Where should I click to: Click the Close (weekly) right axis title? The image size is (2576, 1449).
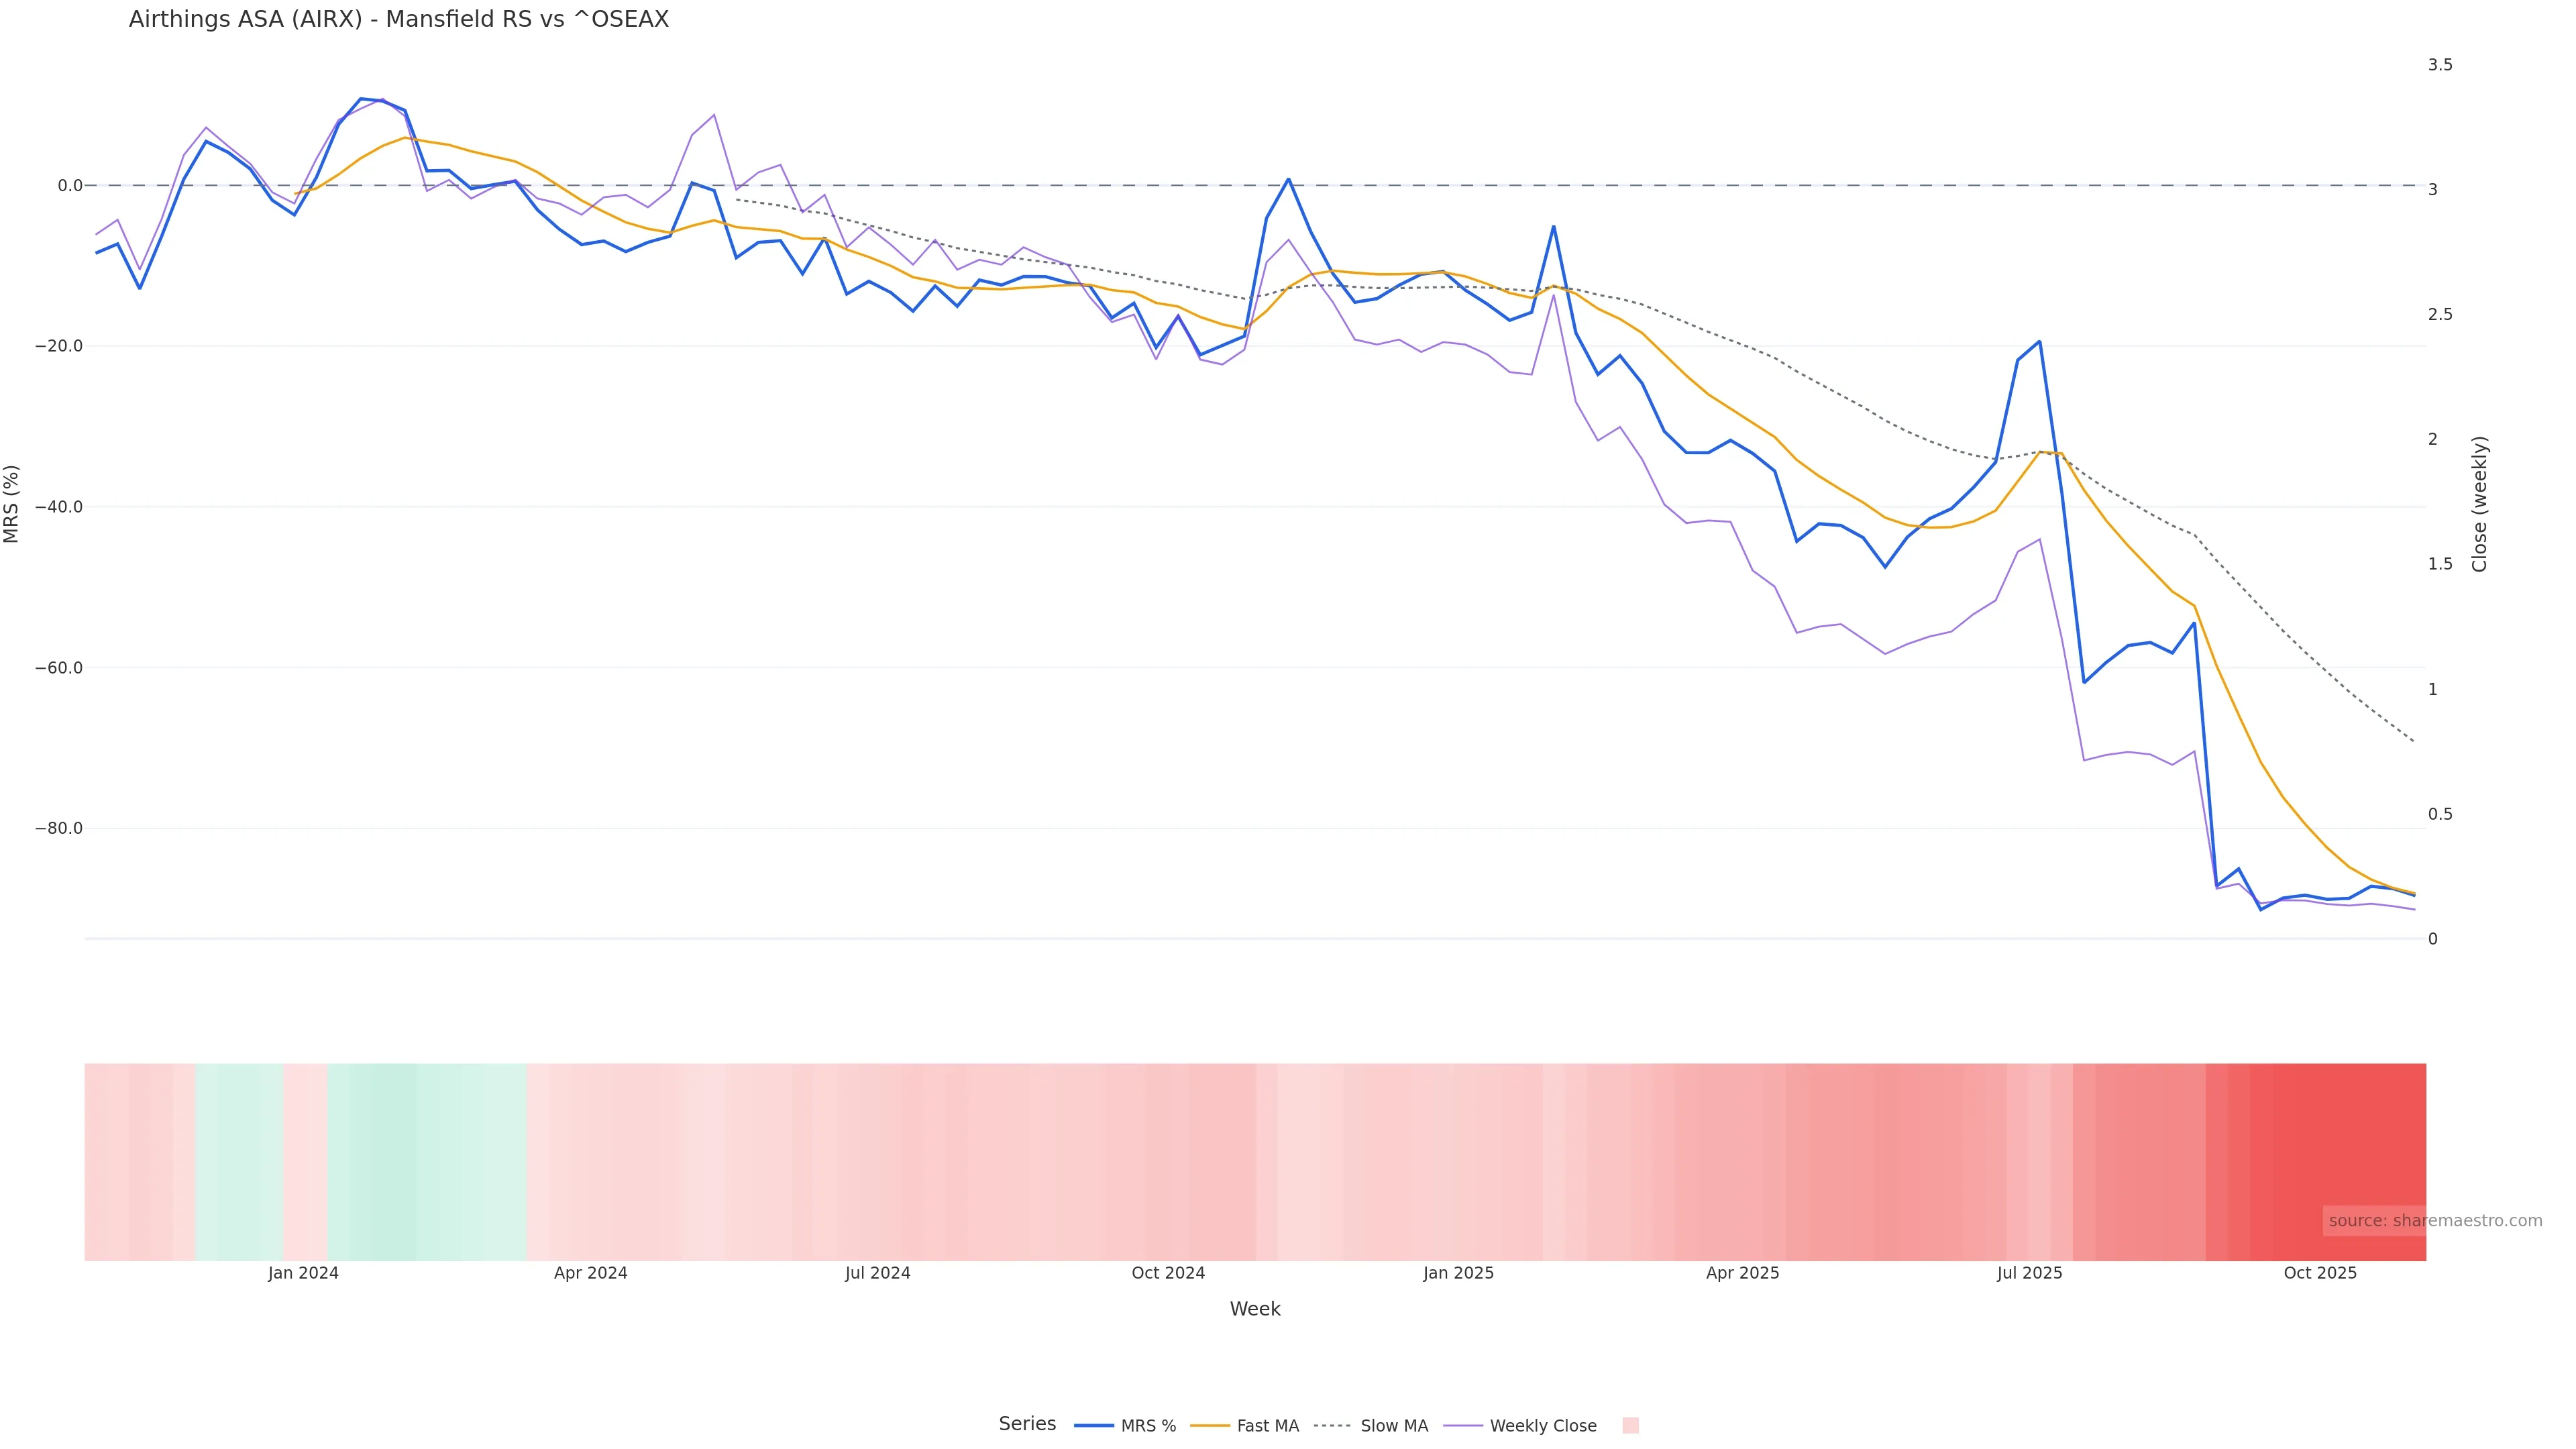click(x=2479, y=504)
